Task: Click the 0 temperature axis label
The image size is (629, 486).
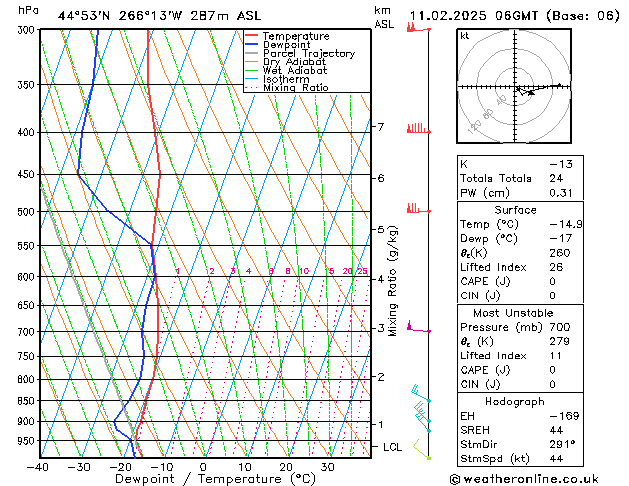Action: click(x=203, y=467)
